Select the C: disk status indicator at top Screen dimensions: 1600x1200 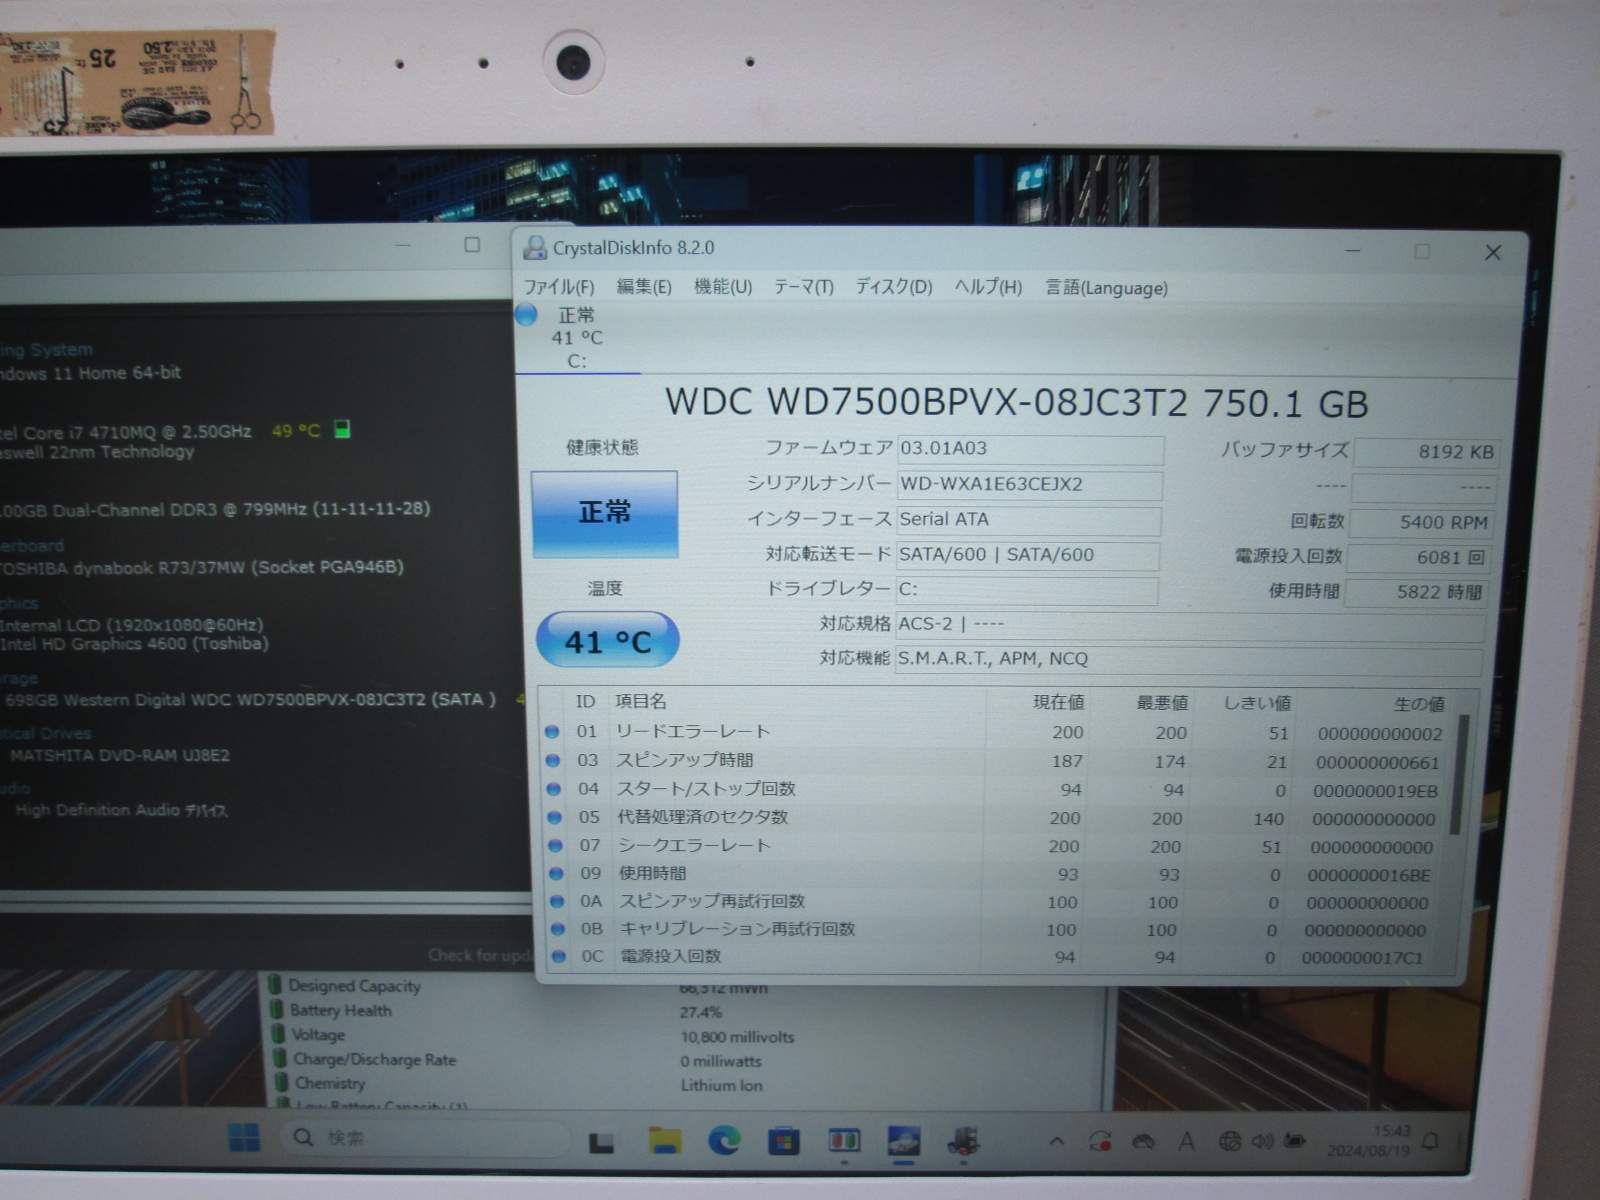576,338
